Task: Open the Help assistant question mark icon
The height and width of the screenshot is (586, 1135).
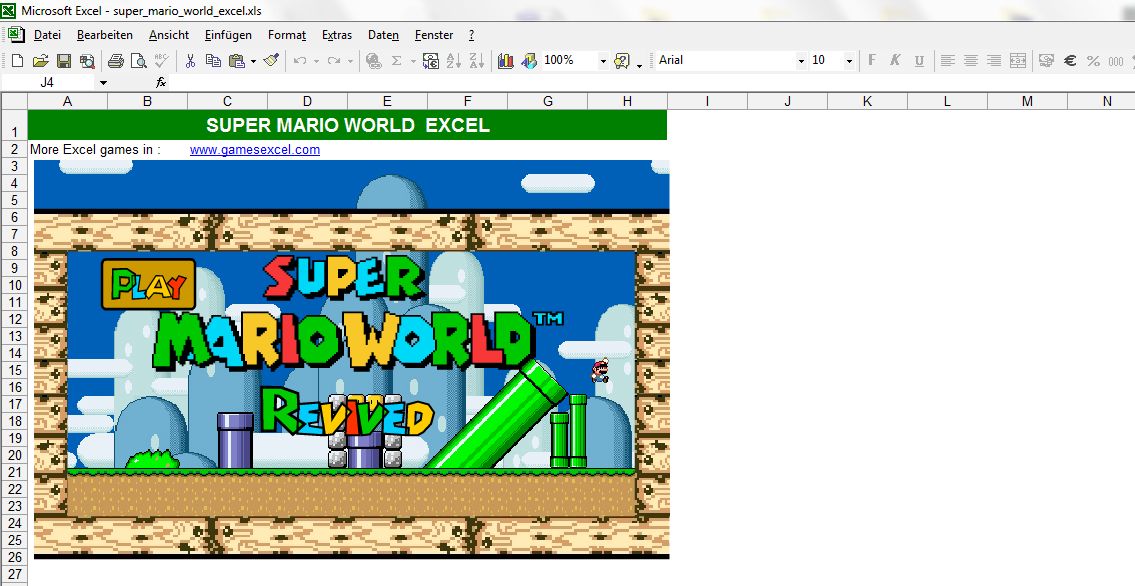Action: click(x=622, y=61)
